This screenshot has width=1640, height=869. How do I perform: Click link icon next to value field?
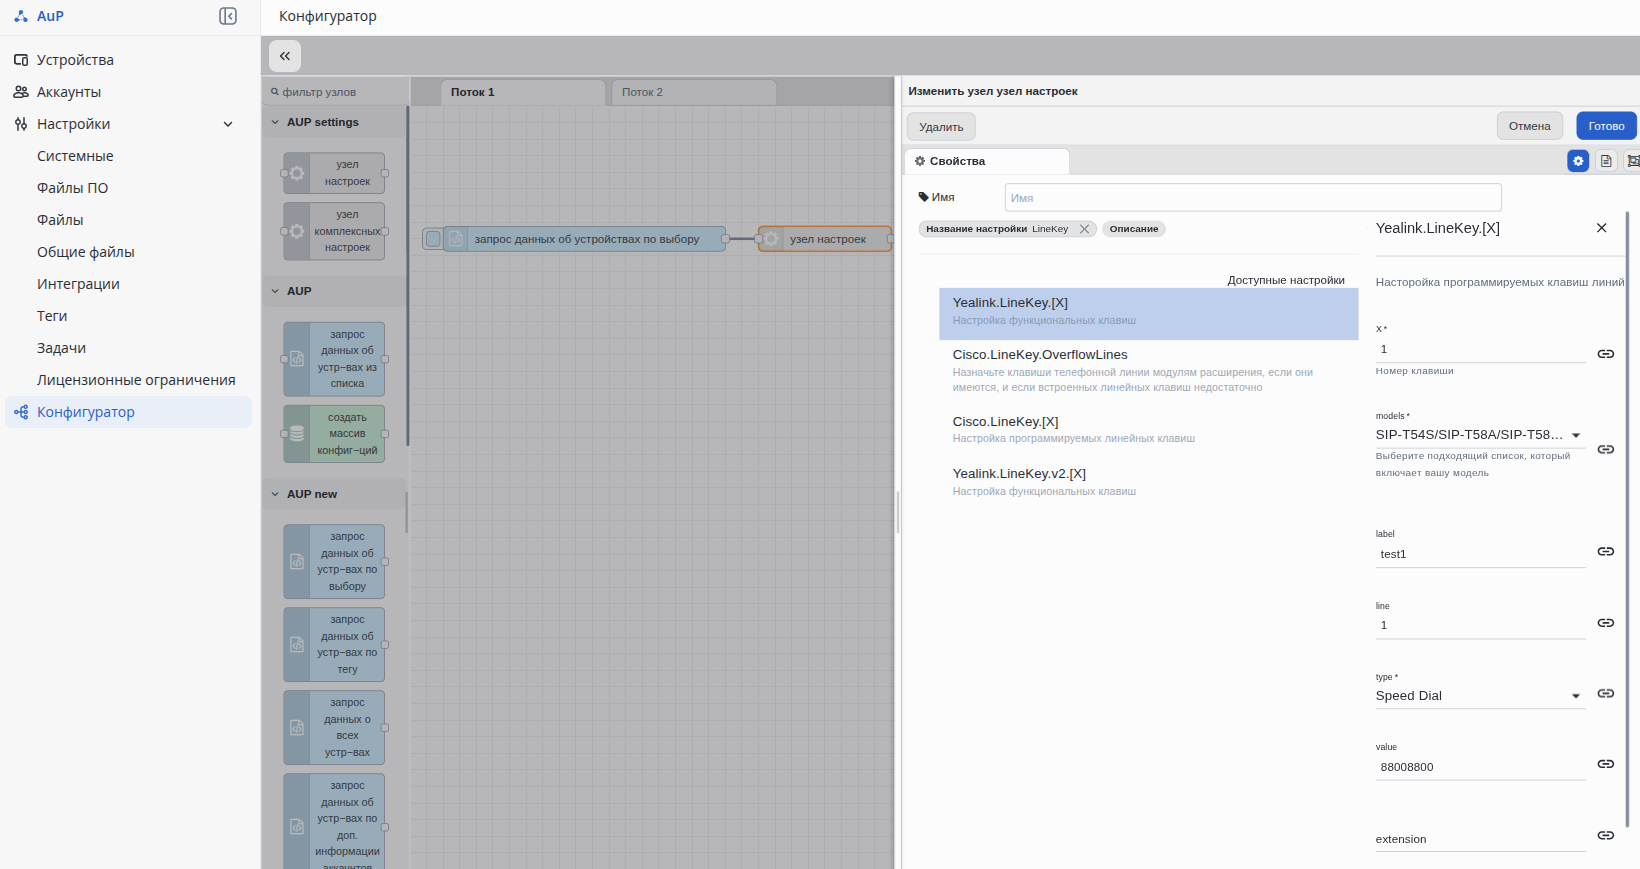[1605, 764]
